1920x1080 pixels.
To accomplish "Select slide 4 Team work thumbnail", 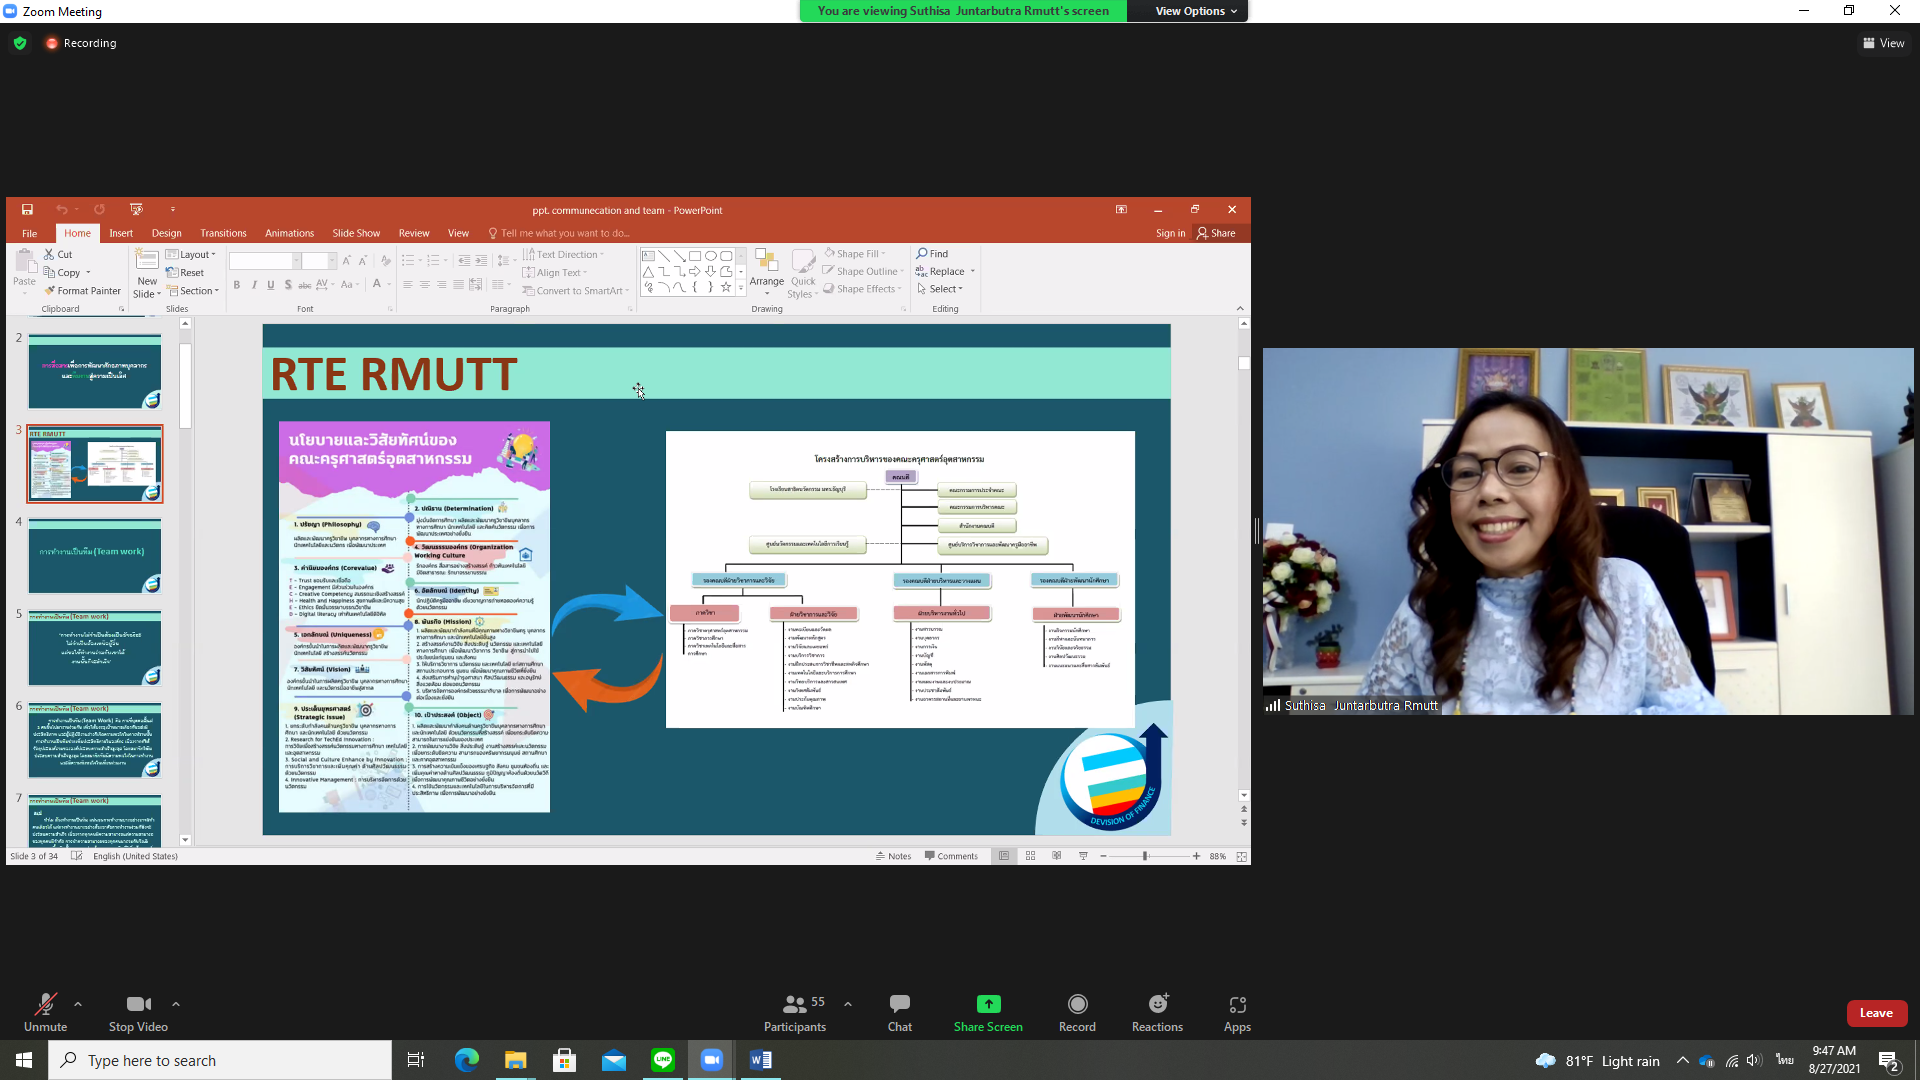I will pos(94,556).
